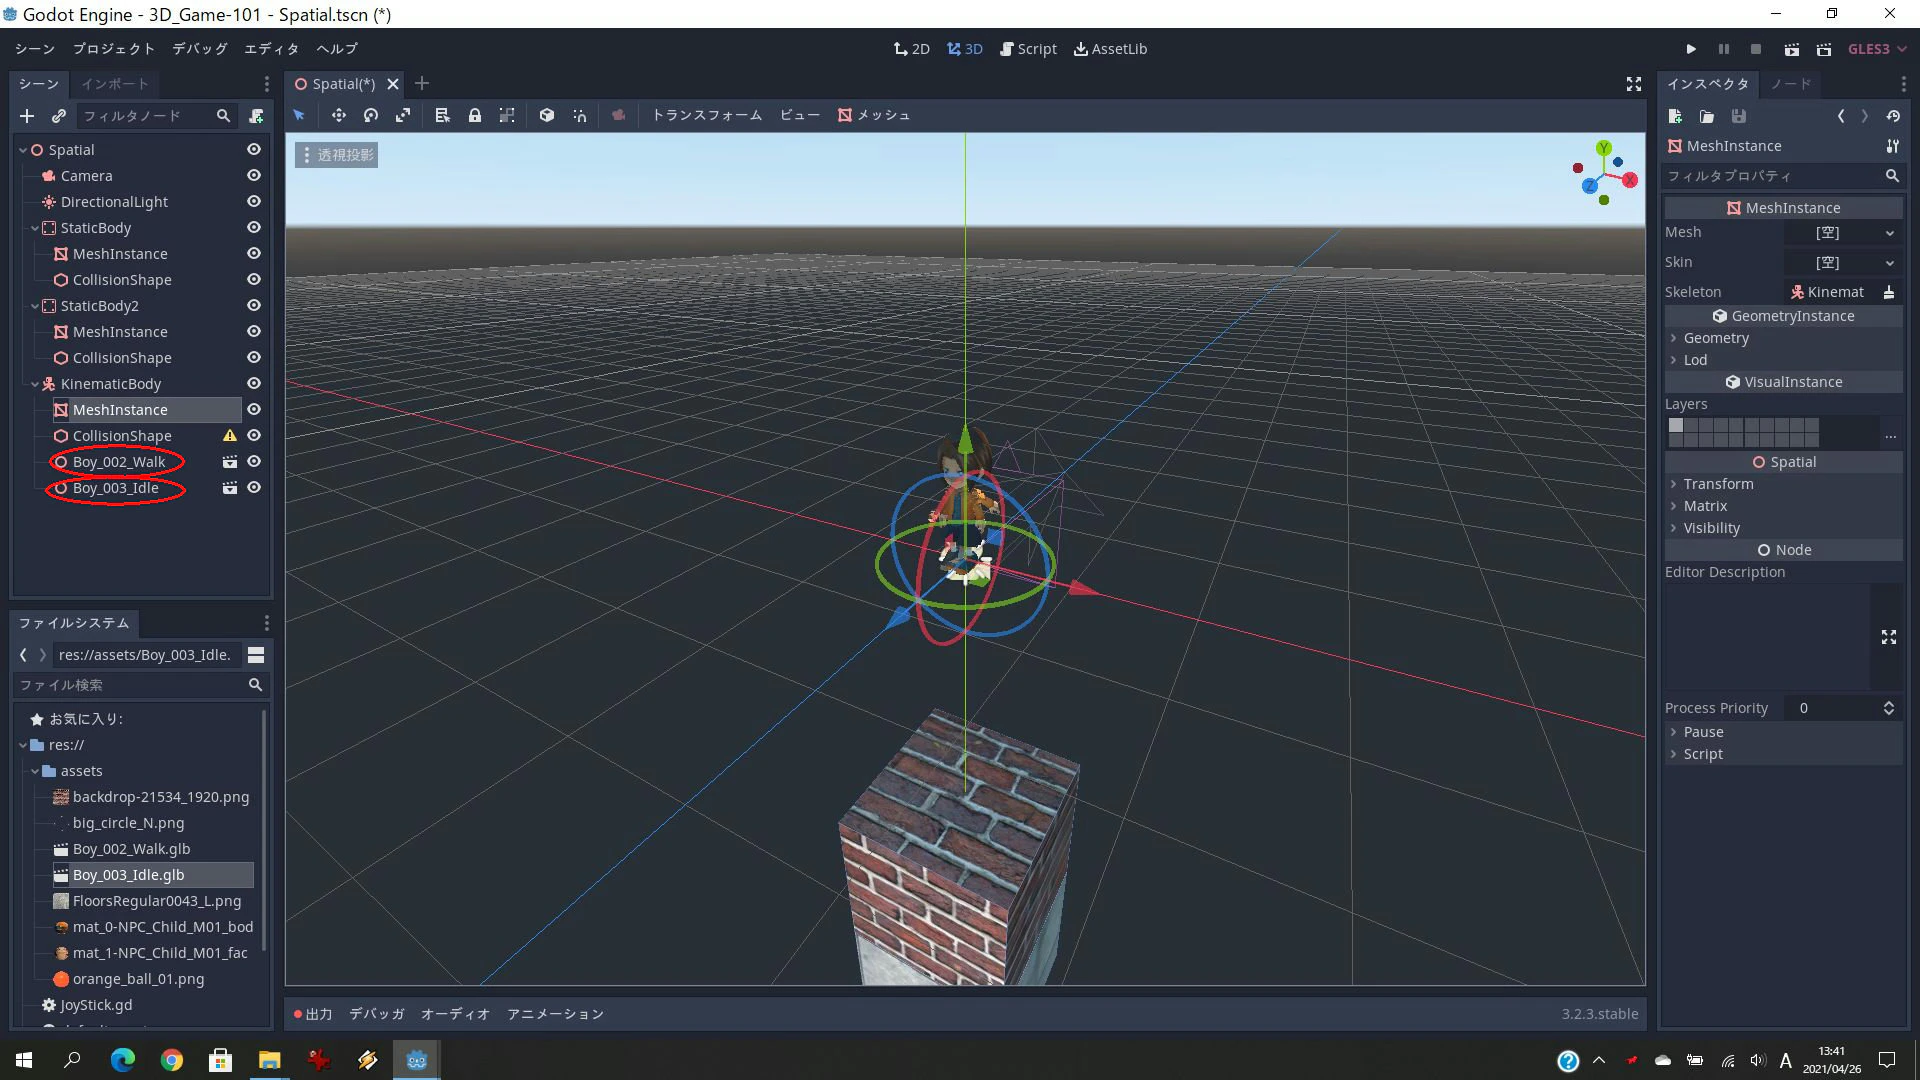Image resolution: width=1920 pixels, height=1080 pixels.
Task: Open the アニメーション bottom panel
Action: [x=555, y=1014]
